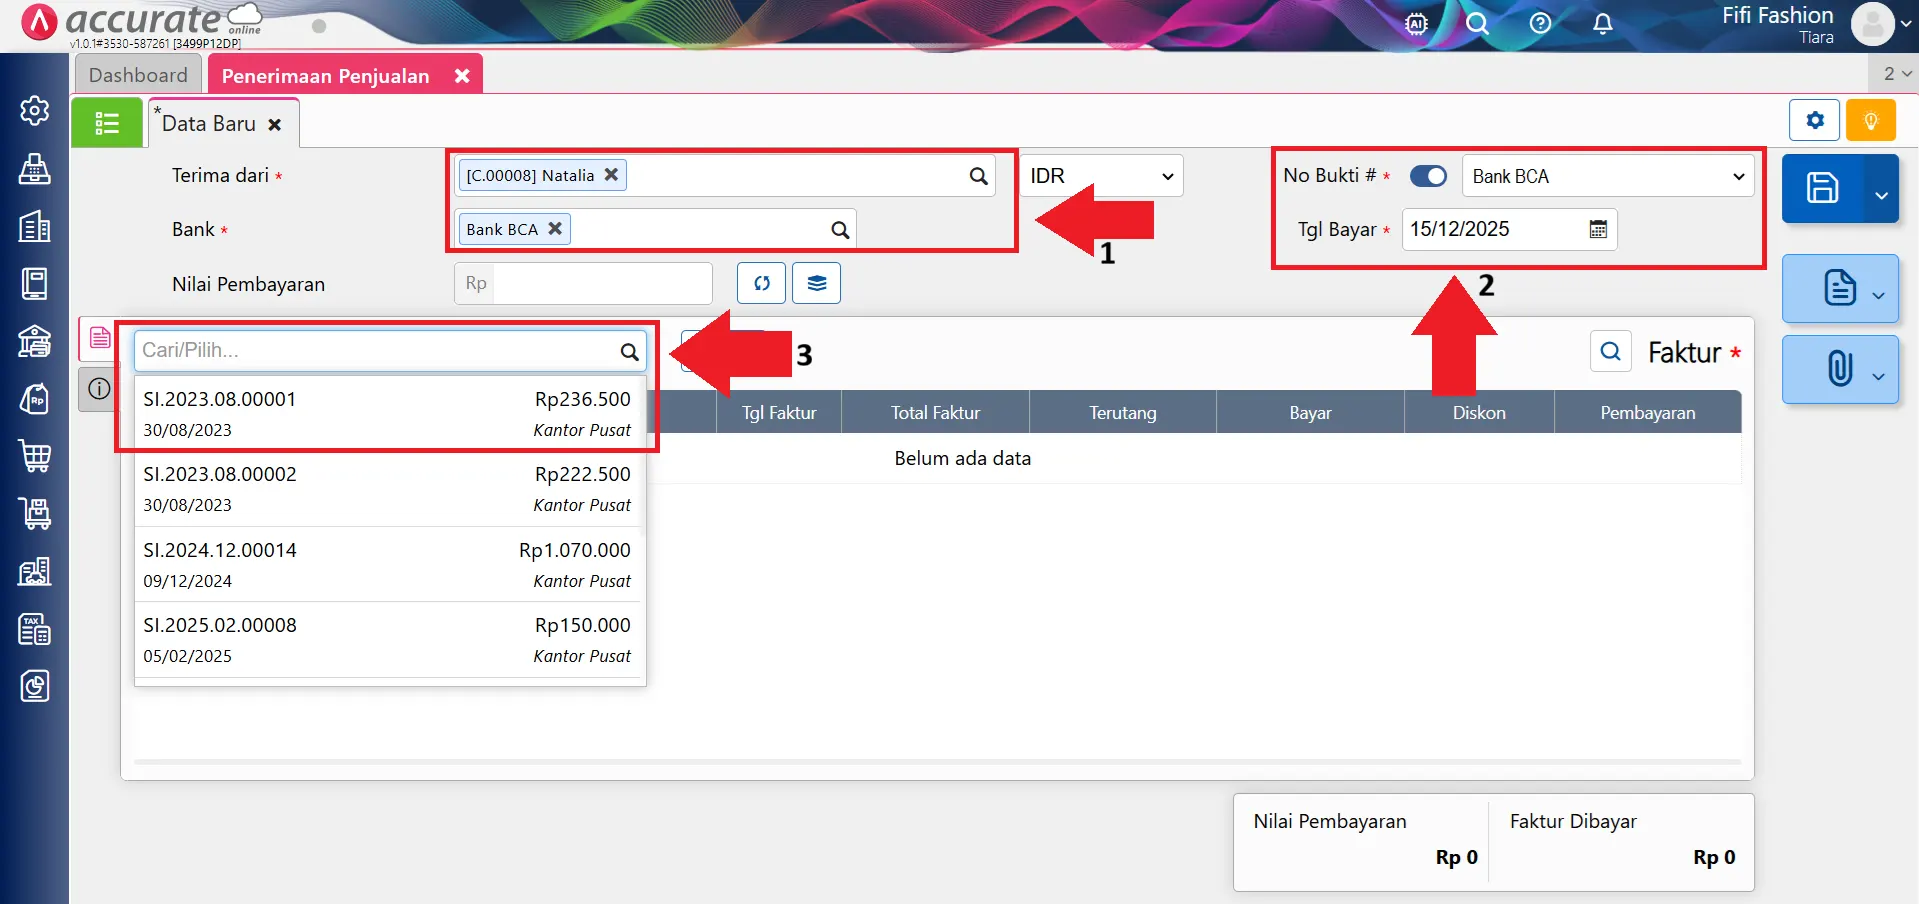This screenshot has width=1919, height=904.
Task: Select the Data Baru tab
Action: point(209,124)
